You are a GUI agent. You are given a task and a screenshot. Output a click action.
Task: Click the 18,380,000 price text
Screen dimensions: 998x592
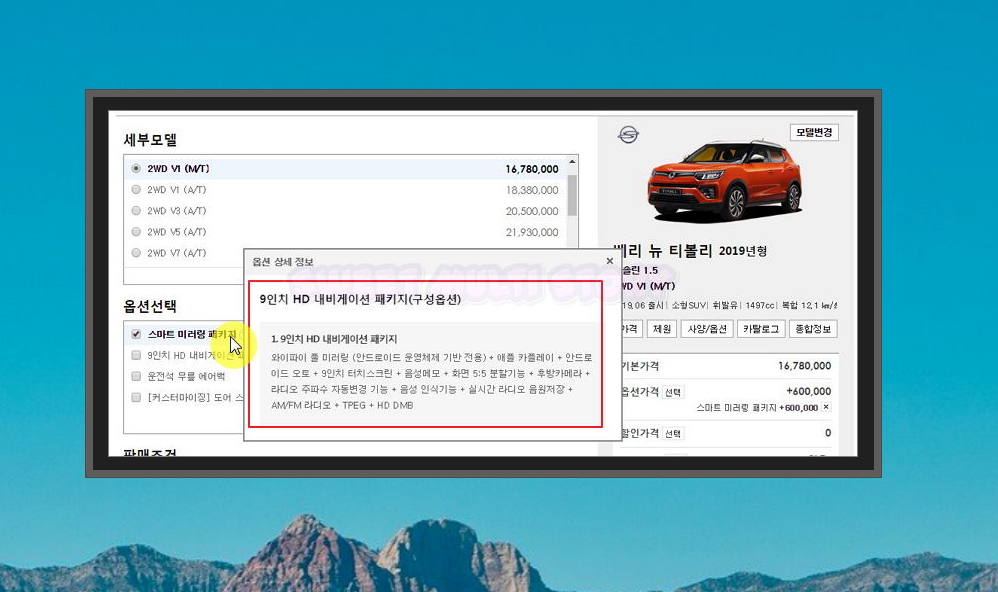tap(532, 190)
